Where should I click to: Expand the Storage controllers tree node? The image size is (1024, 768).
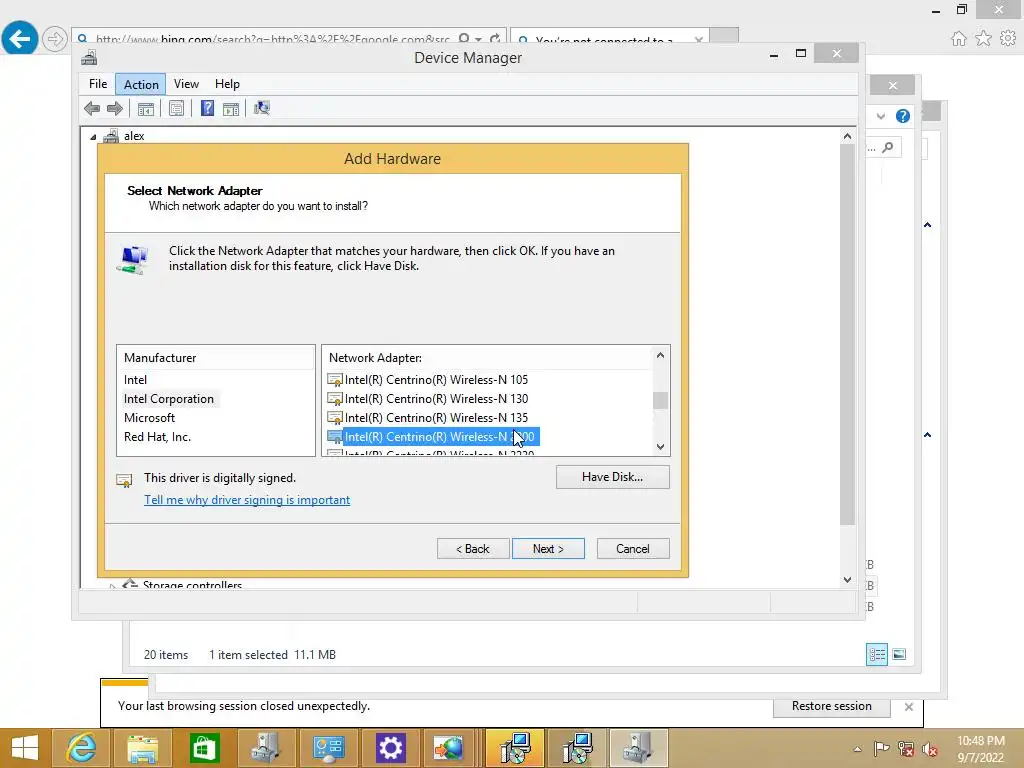[112, 584]
